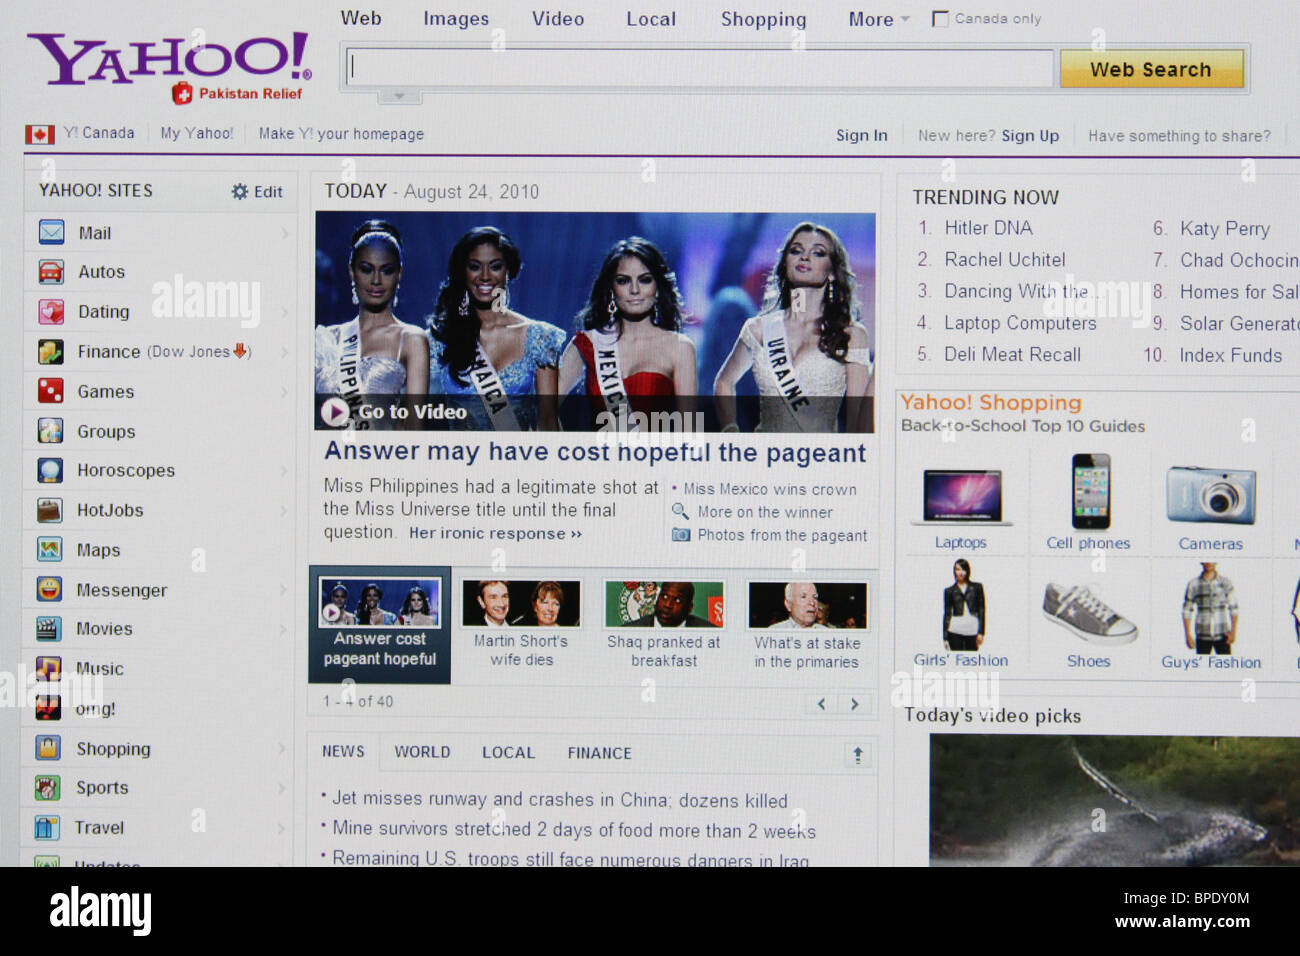The width and height of the screenshot is (1300, 956).
Task: Show next stories with right arrow
Action: (855, 704)
